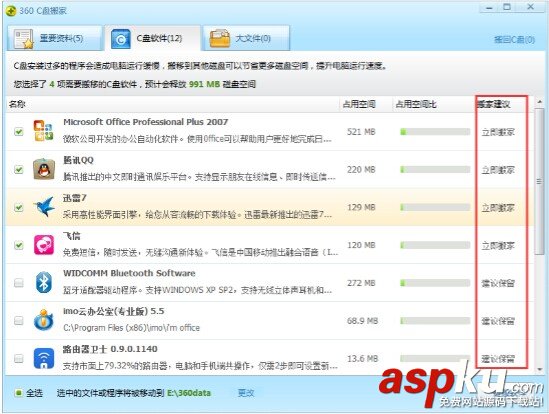Click the 13.6 MB size value
Screen dimensions: 549x414
click(x=362, y=358)
